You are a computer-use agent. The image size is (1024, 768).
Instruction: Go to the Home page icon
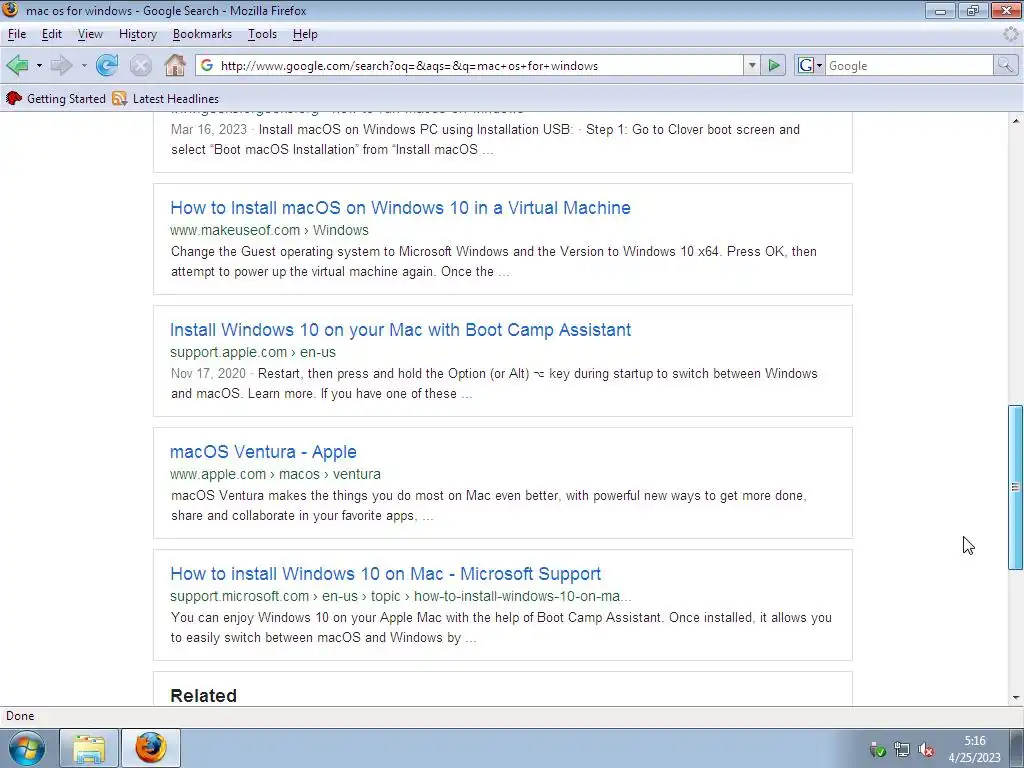click(175, 65)
